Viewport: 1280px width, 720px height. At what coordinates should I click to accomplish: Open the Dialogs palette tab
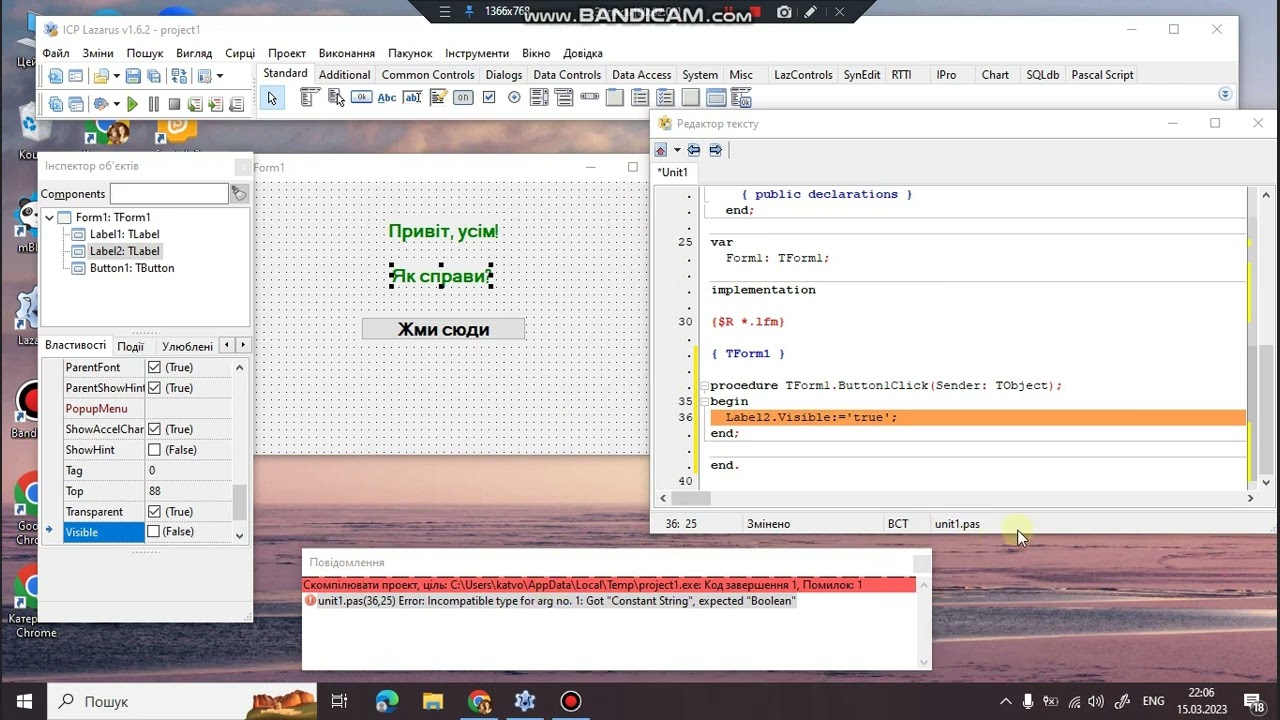click(x=504, y=75)
